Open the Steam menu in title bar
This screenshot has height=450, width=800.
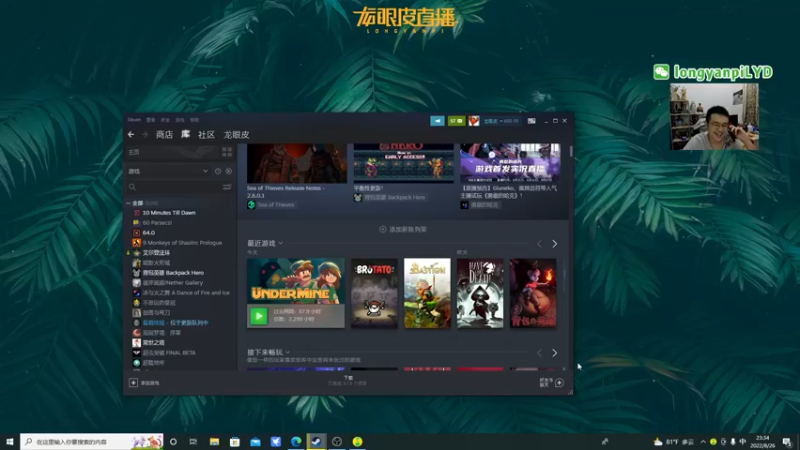pos(134,120)
